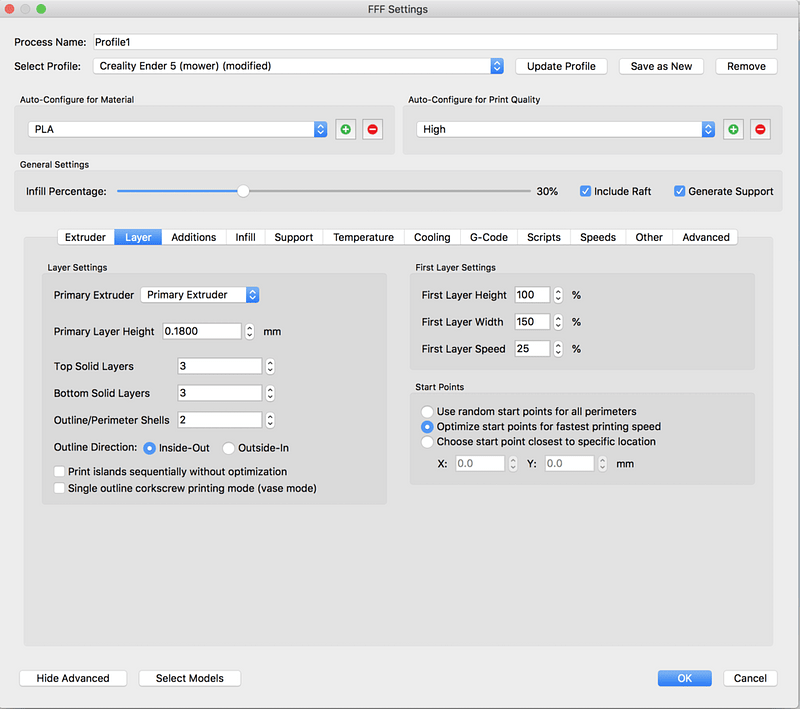800x709 pixels.
Task: Click the First Layer Height value field
Action: coord(532,295)
